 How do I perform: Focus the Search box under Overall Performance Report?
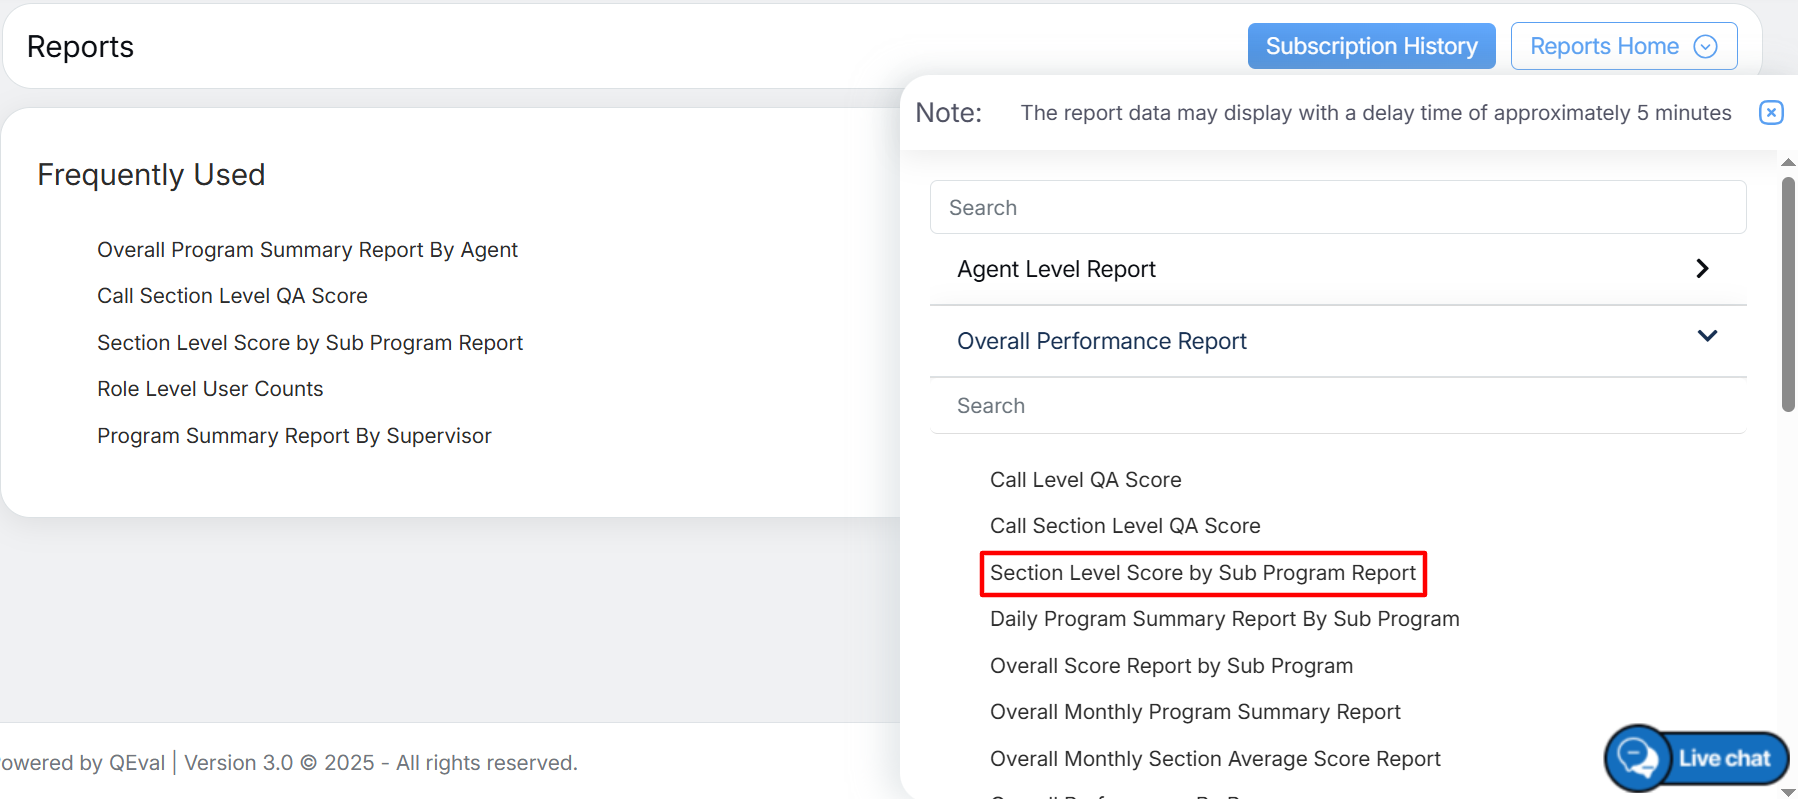pos(1337,406)
